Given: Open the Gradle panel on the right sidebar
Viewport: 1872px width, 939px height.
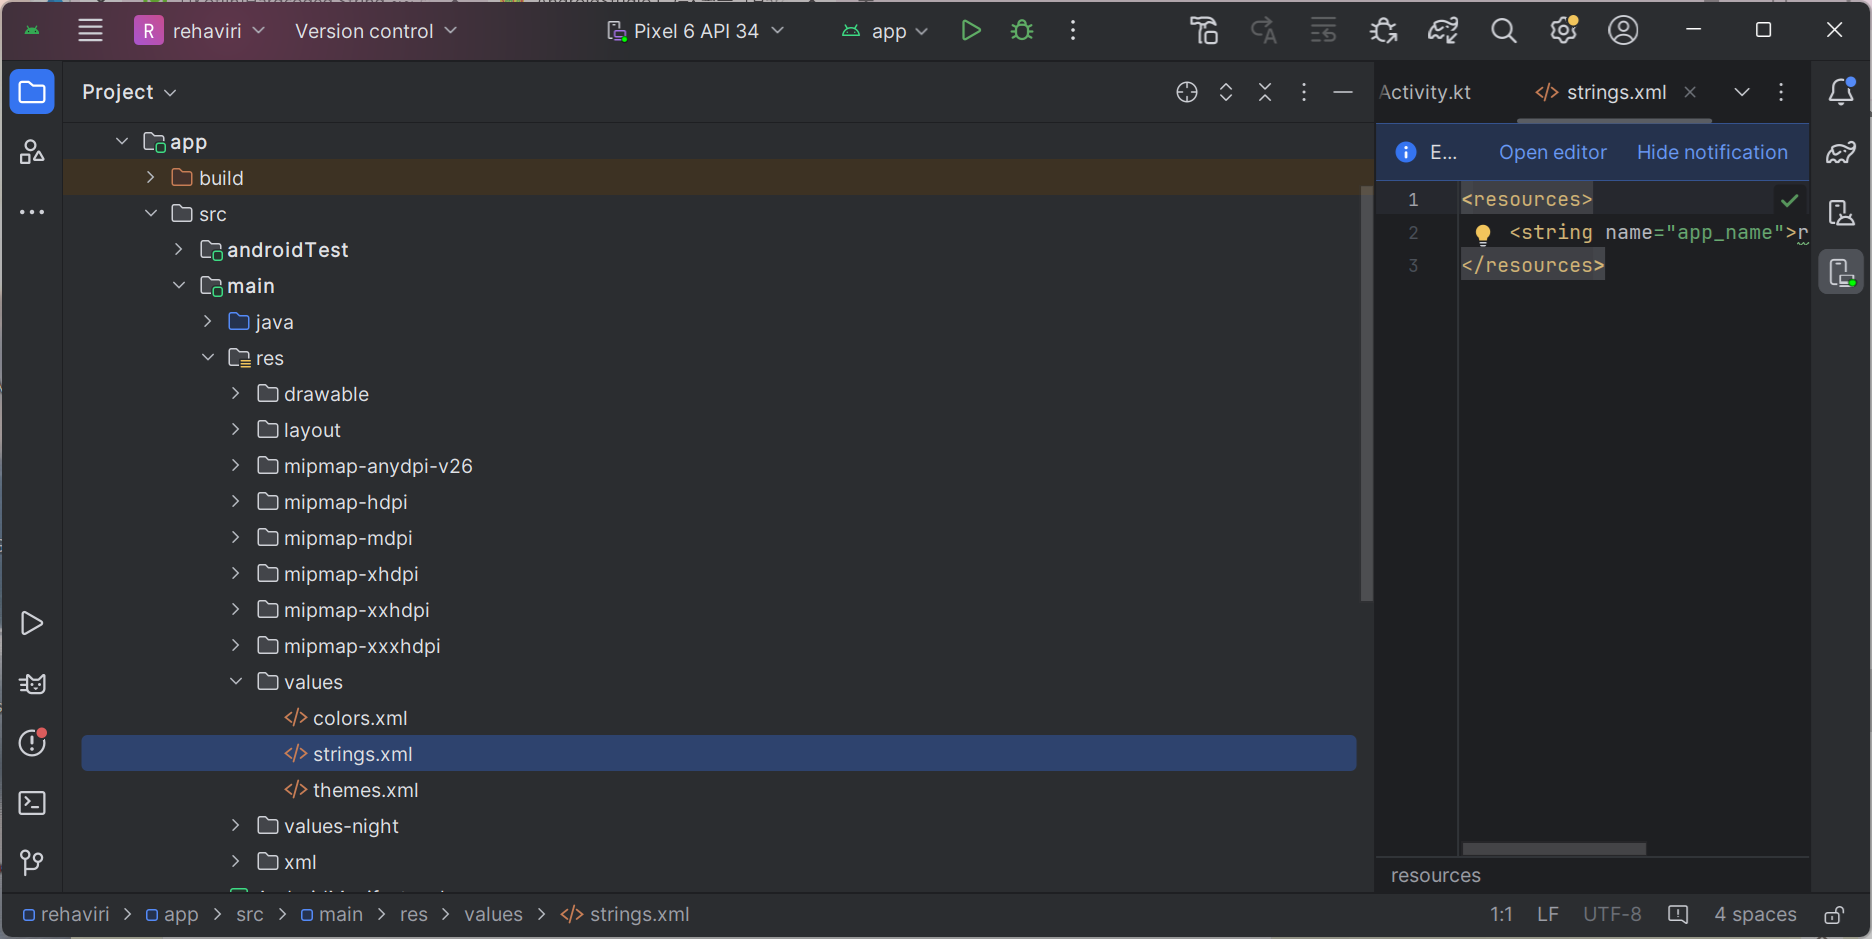Looking at the screenshot, I should [1841, 152].
